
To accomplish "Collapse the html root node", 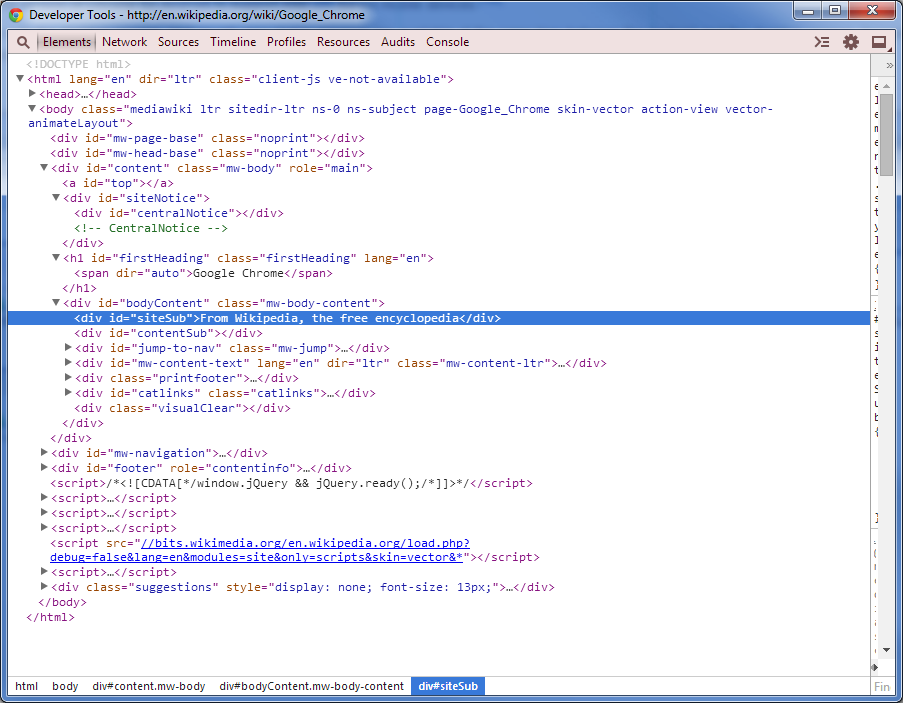I will tap(20, 78).
